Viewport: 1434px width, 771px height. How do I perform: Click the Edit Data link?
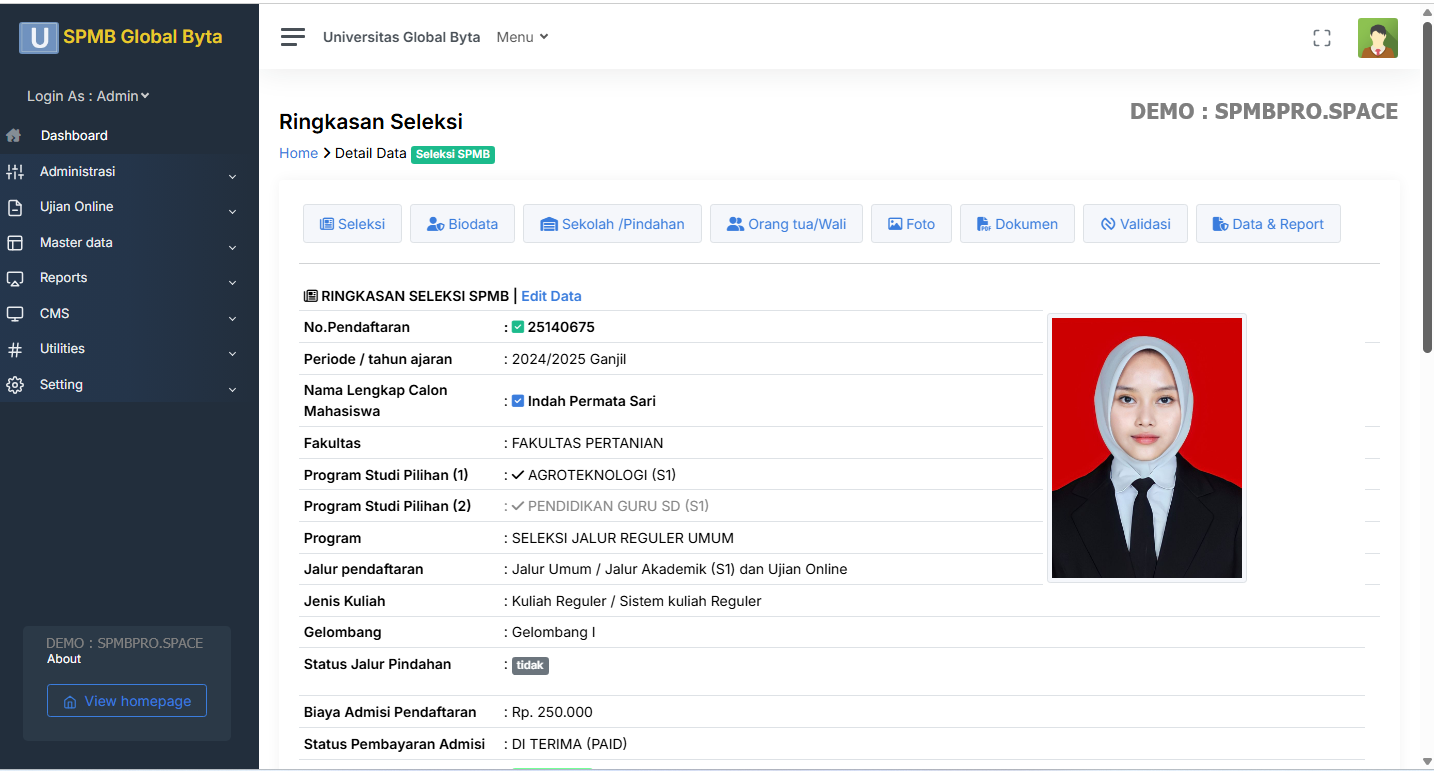[x=551, y=296]
